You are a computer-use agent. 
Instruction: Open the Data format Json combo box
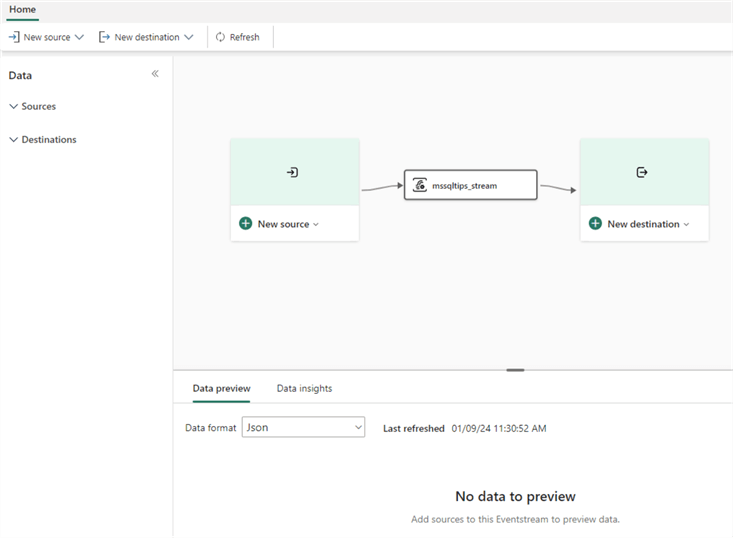tap(303, 427)
